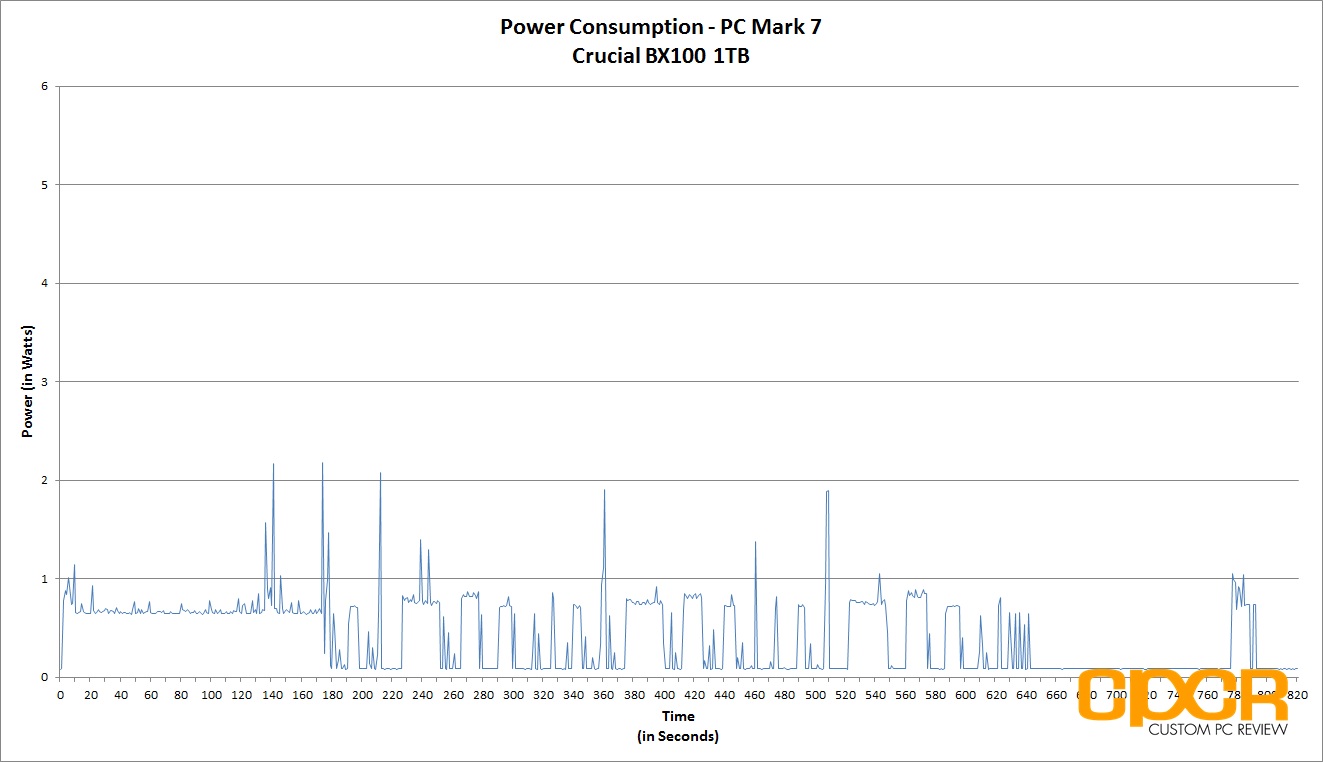Select the subtitle "Crucial BX100 1TB"
The height and width of the screenshot is (762, 1323).
(x=661, y=56)
